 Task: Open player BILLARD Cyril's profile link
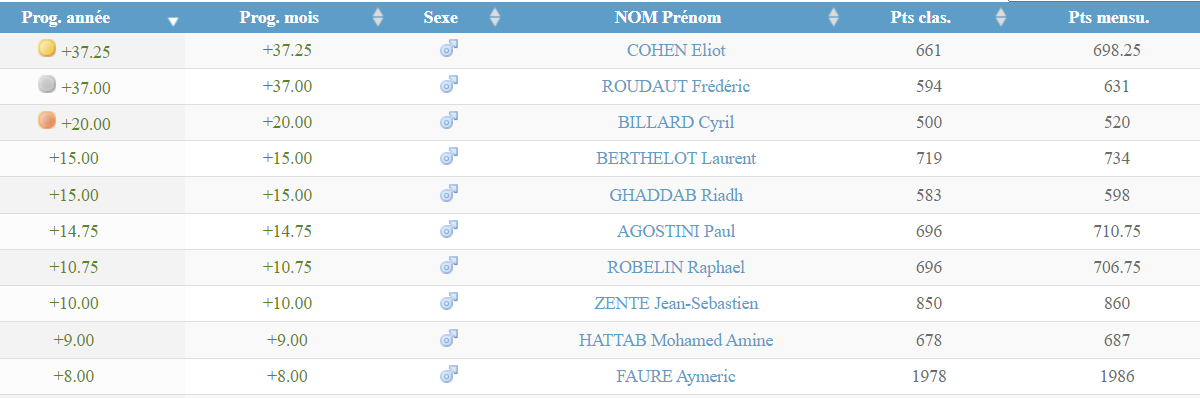[x=676, y=122]
